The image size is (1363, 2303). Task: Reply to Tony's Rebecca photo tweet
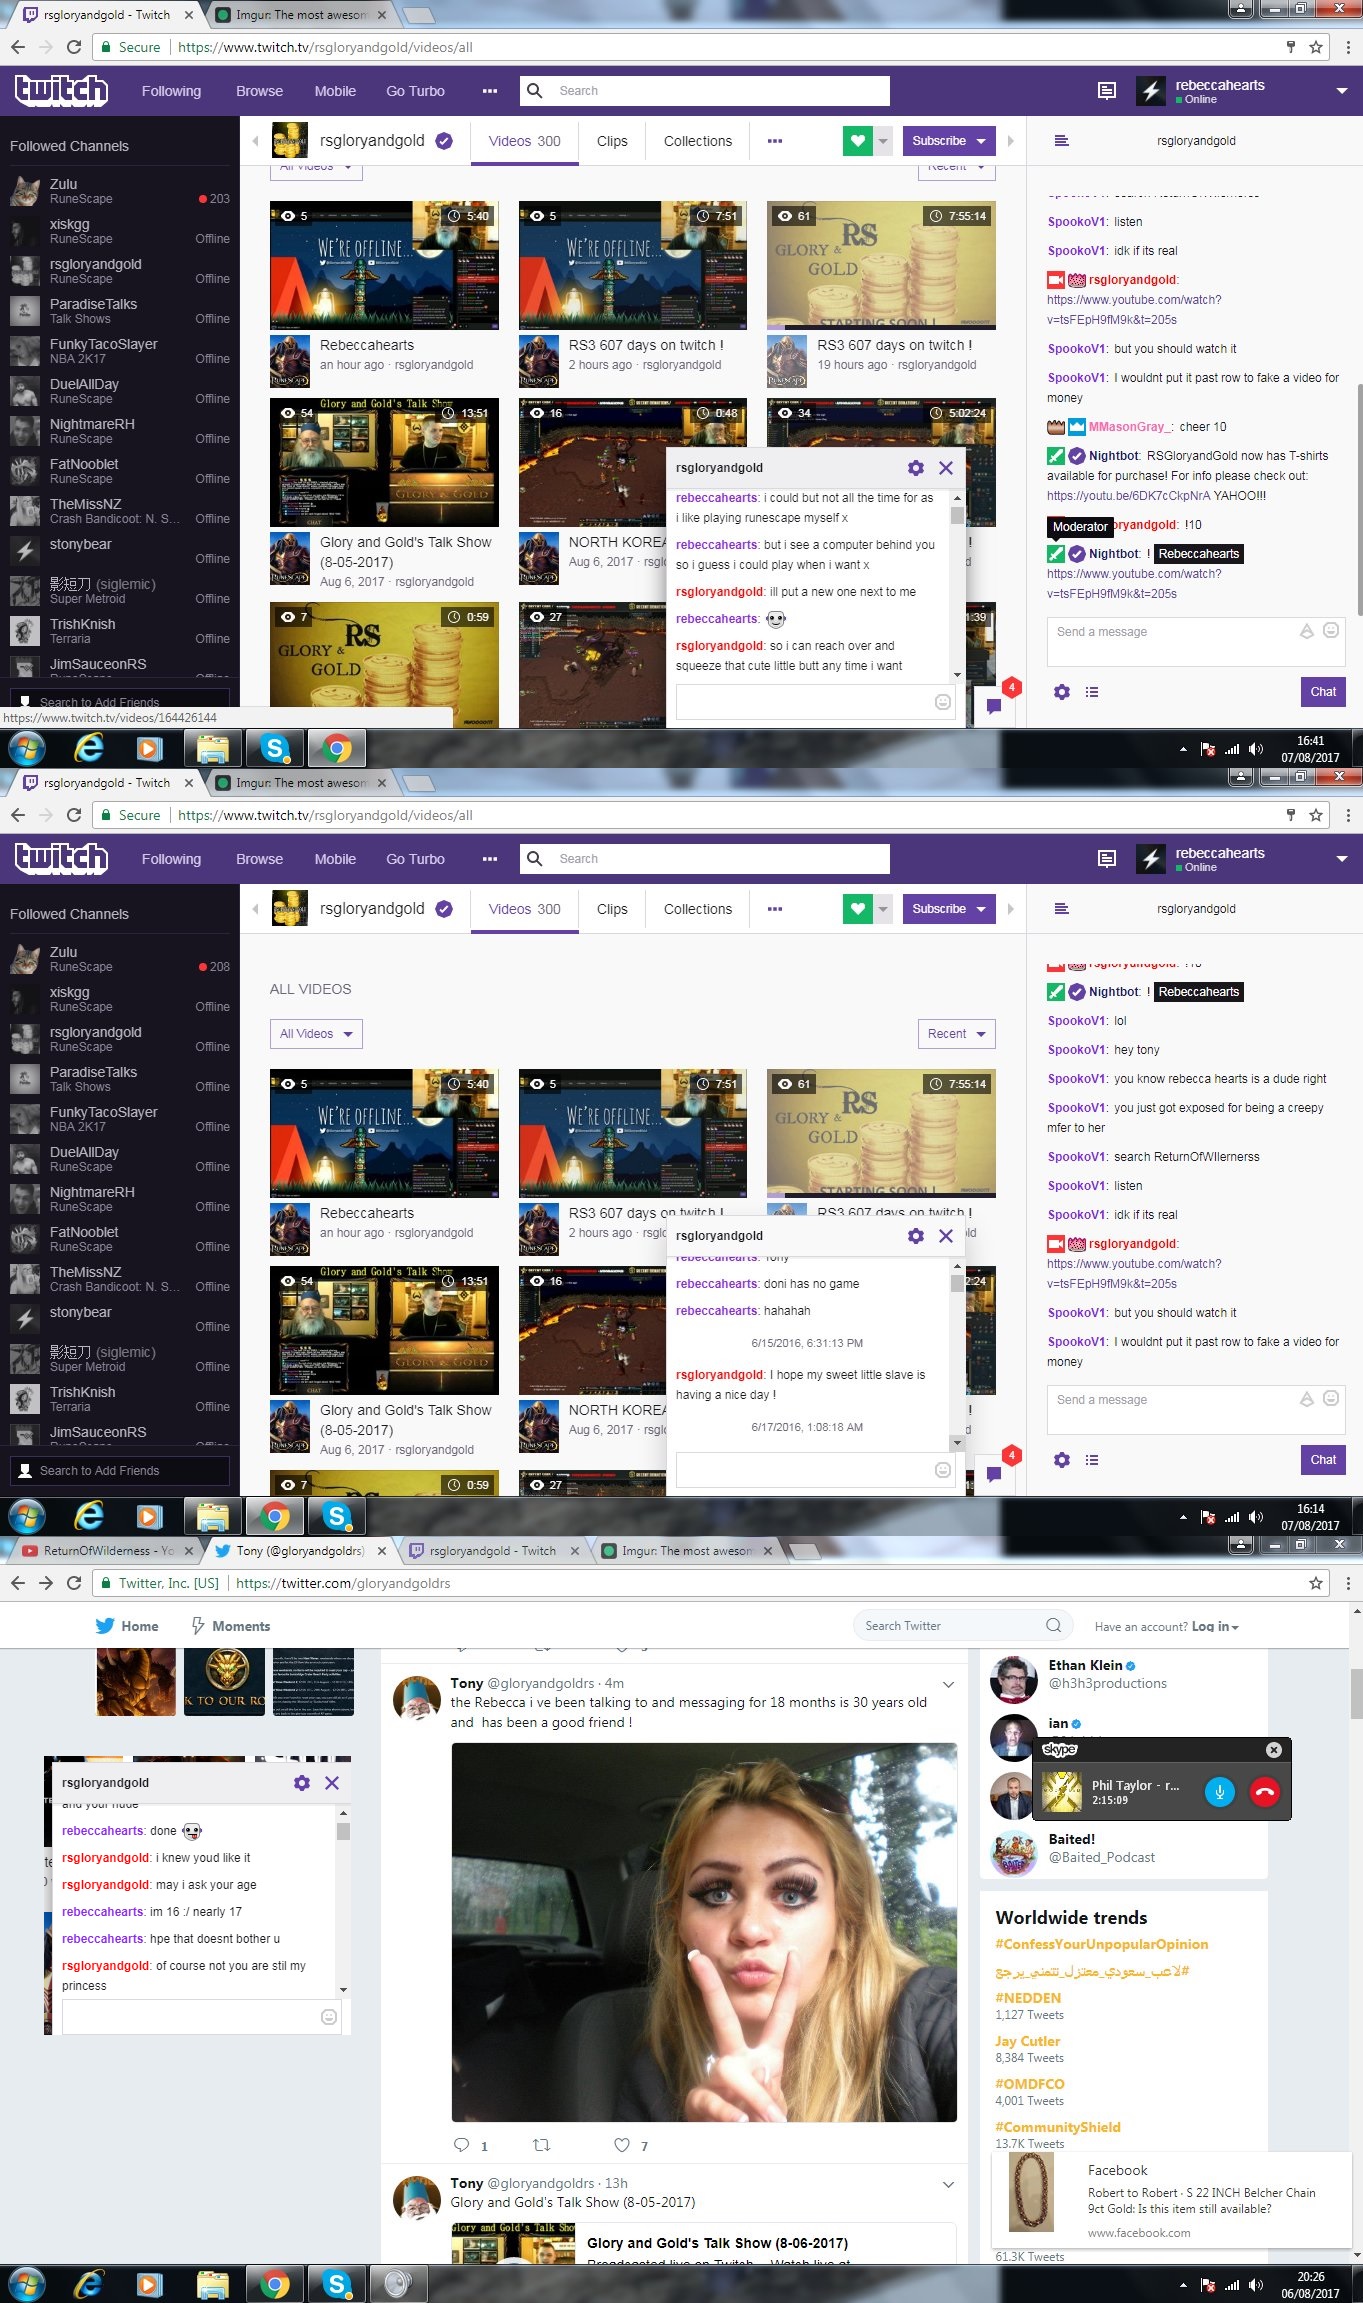(x=462, y=2145)
